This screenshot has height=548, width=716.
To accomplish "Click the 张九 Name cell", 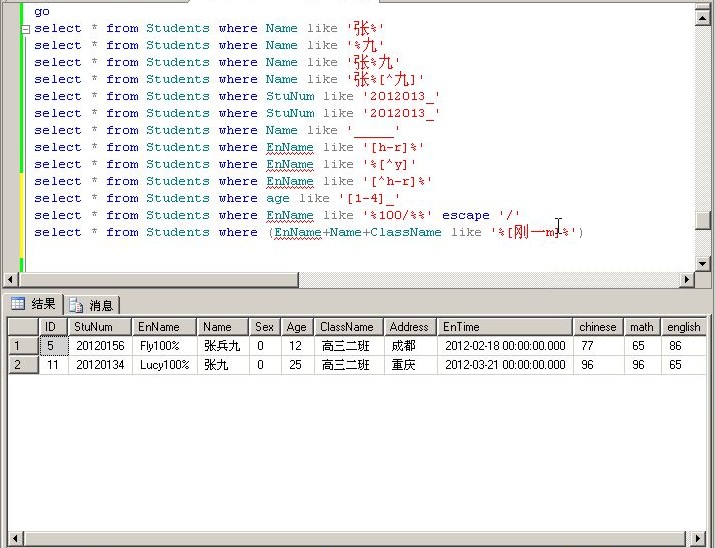I will (x=223, y=365).
